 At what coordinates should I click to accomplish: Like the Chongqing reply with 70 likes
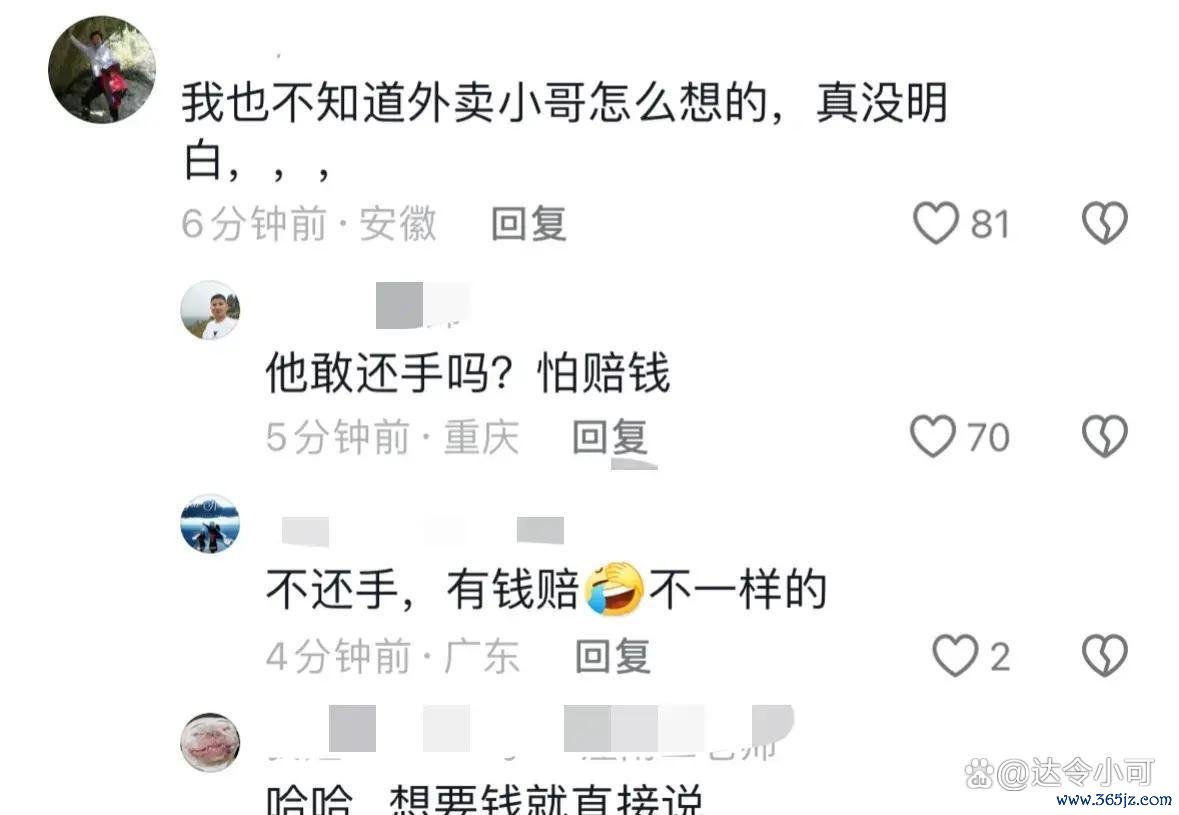[933, 436]
